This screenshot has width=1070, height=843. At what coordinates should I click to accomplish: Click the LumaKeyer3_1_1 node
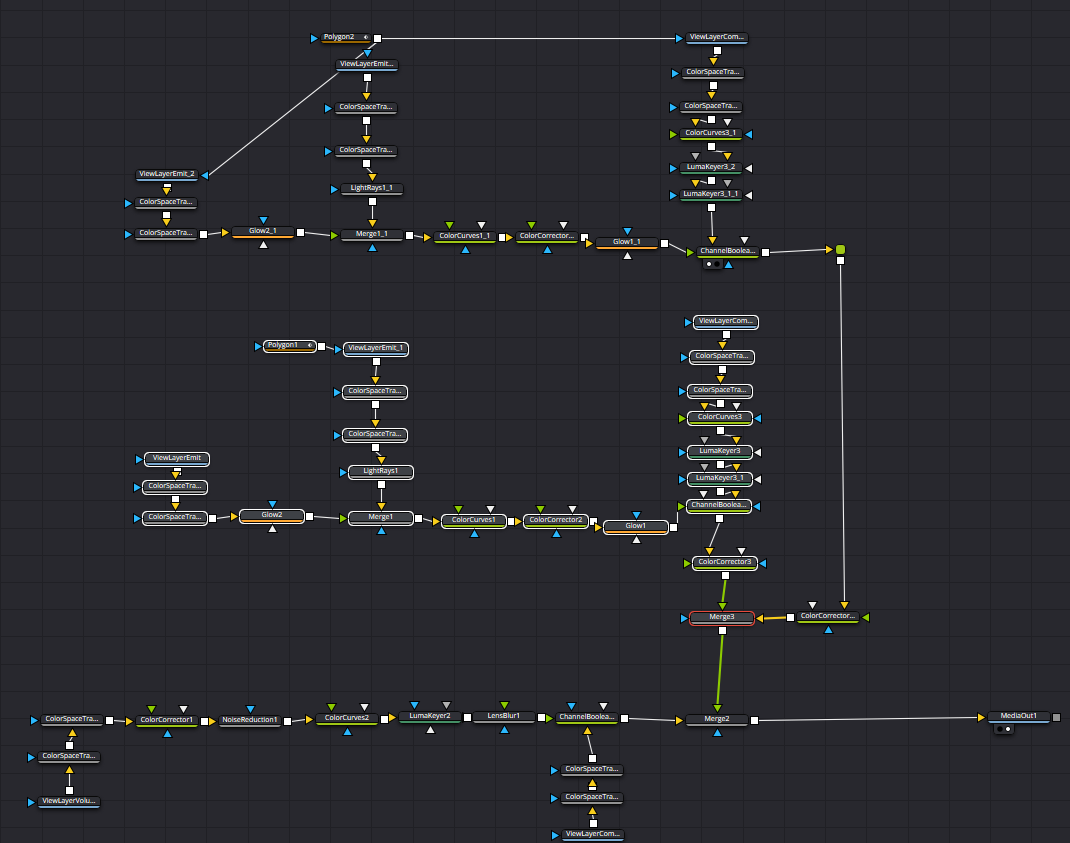pos(711,195)
